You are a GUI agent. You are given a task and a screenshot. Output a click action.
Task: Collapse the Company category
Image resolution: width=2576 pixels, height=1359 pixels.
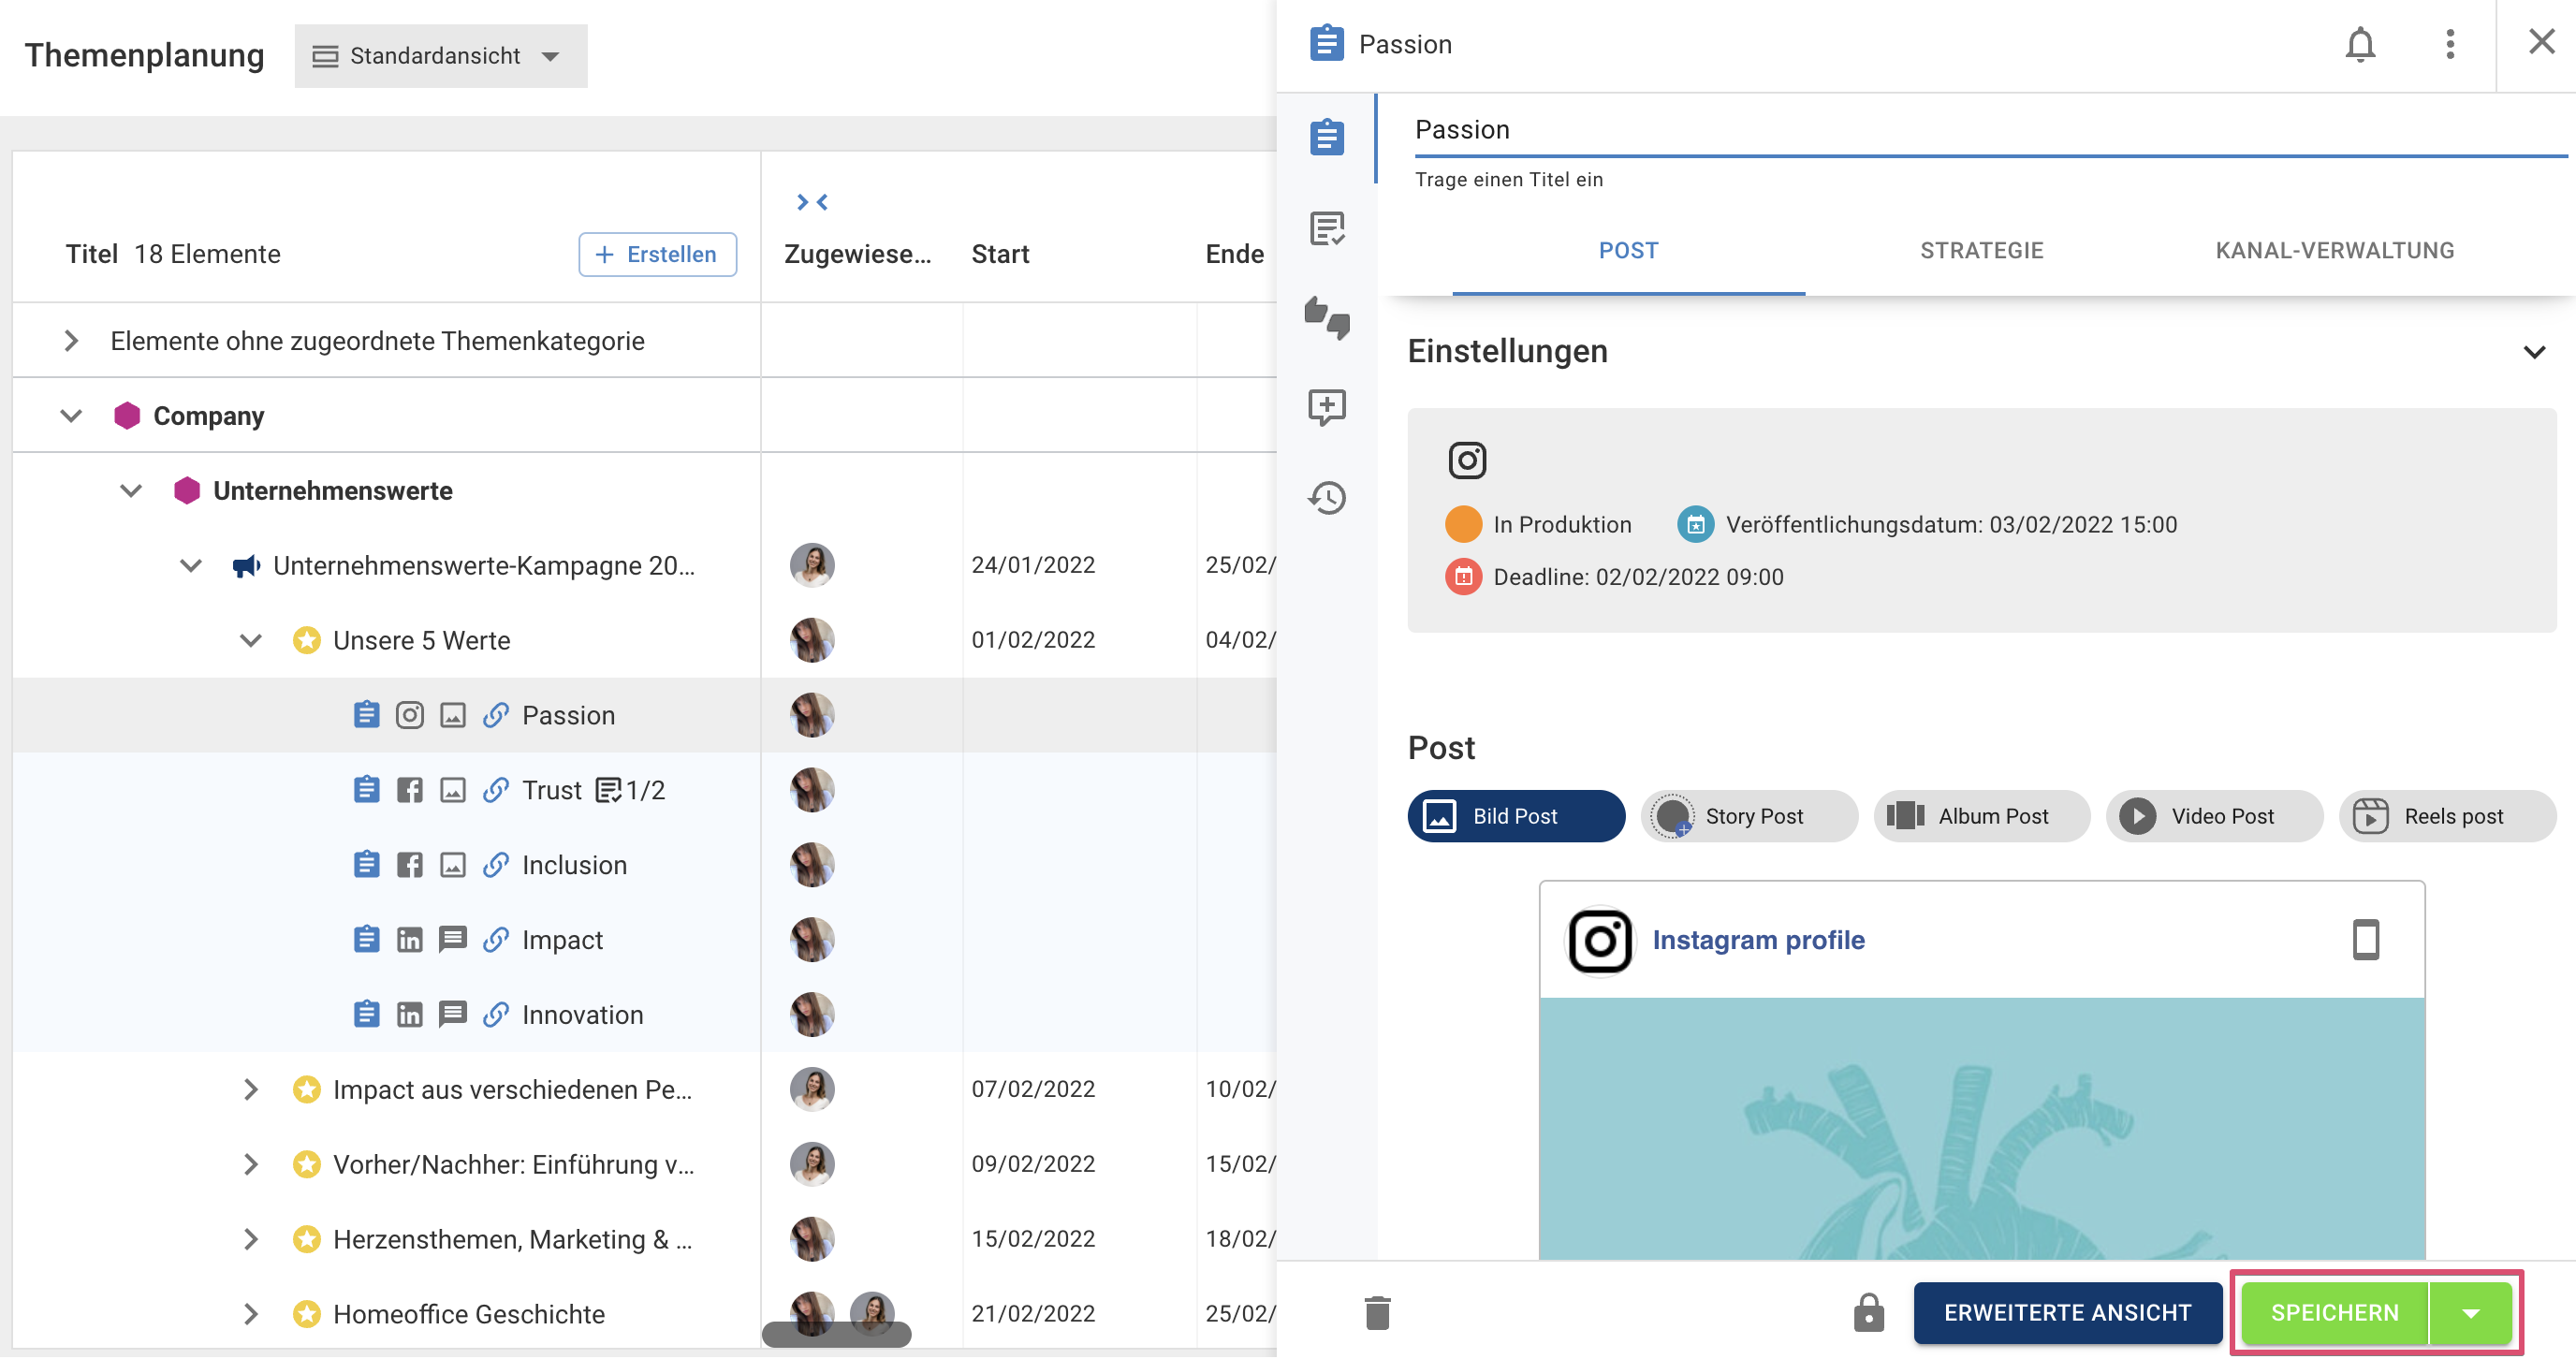(x=71, y=416)
